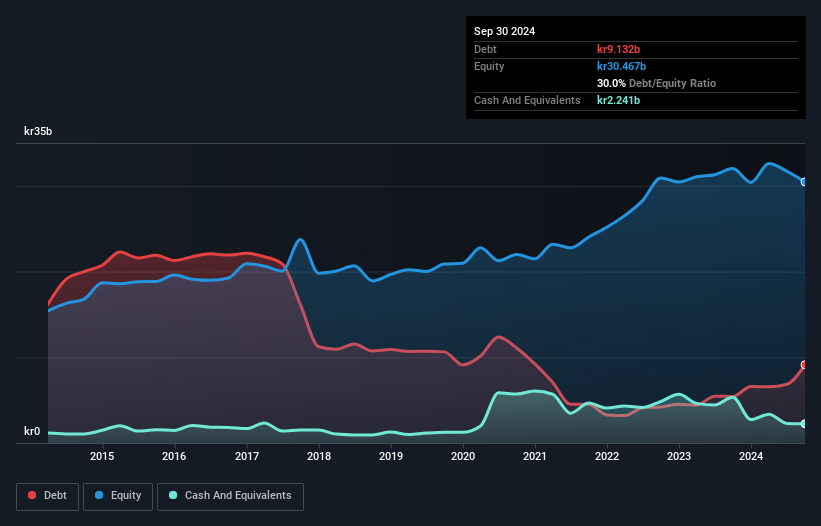
Task: Click the Sep 30 2024 tooltip date
Action: (x=504, y=31)
